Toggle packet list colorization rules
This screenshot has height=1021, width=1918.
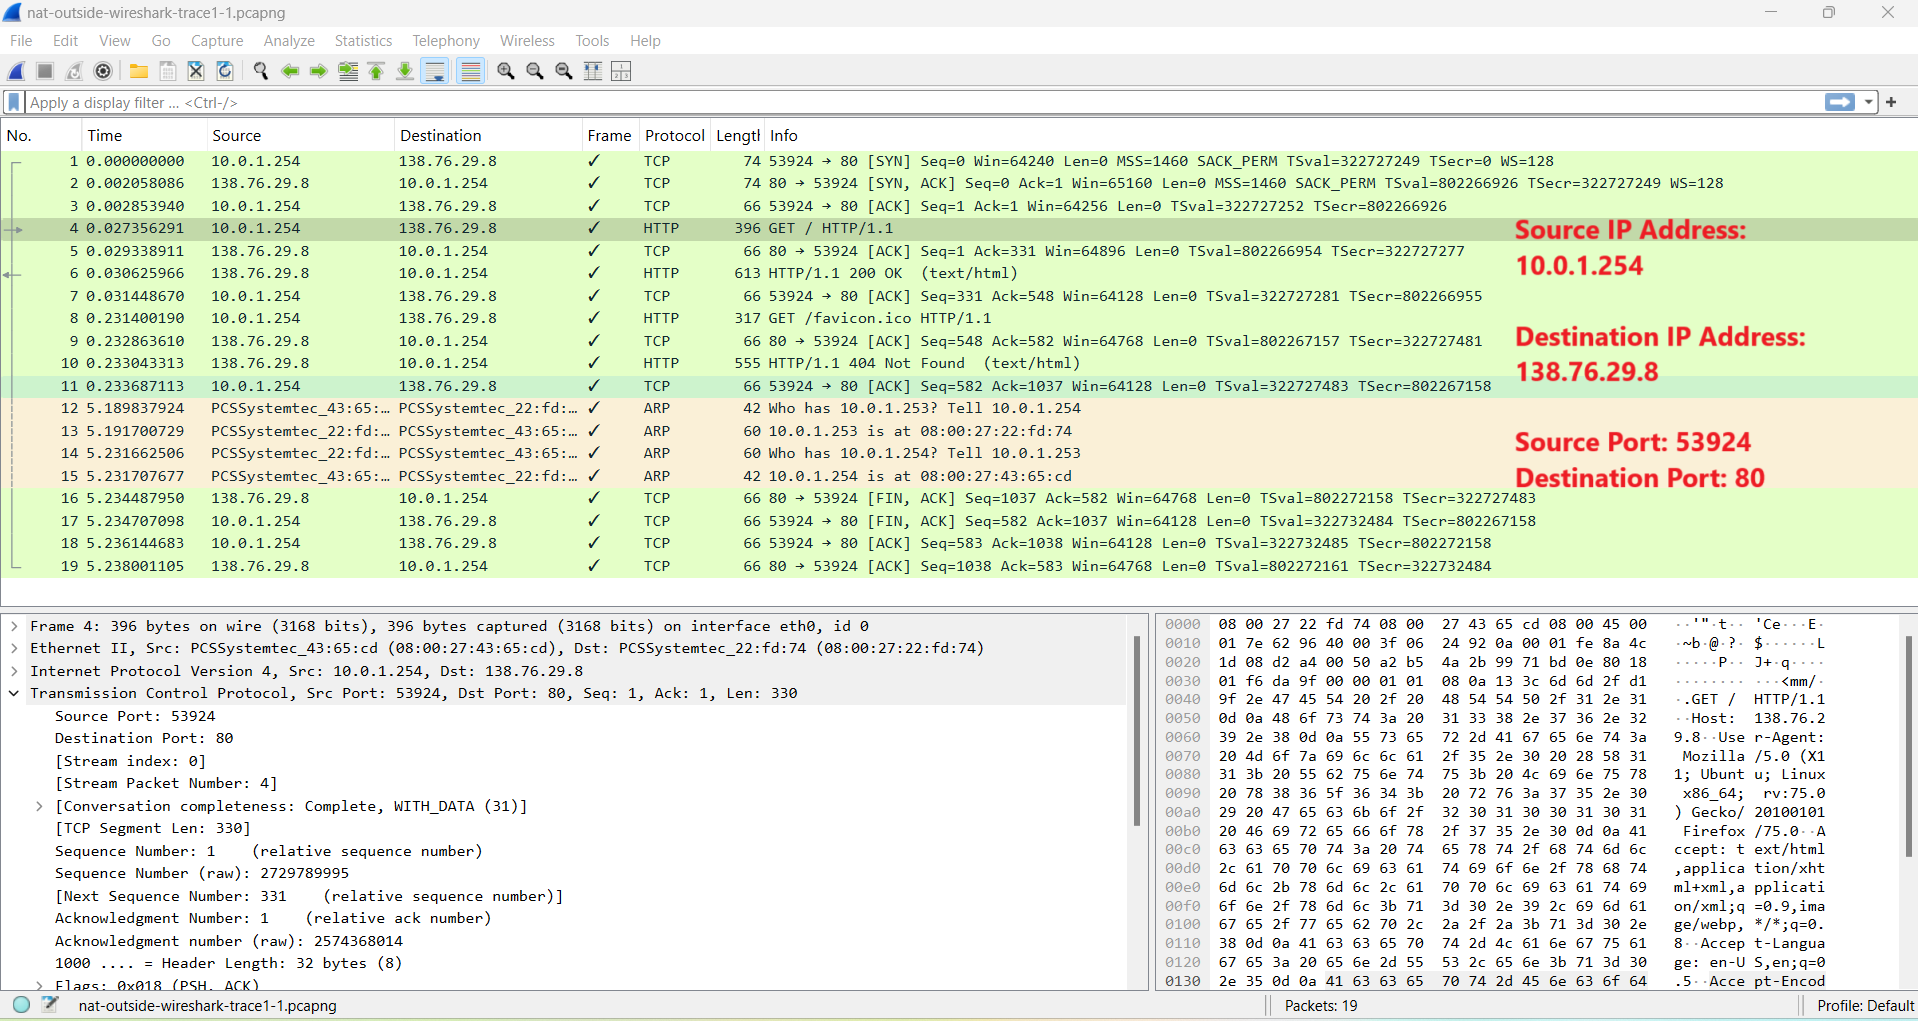point(470,71)
